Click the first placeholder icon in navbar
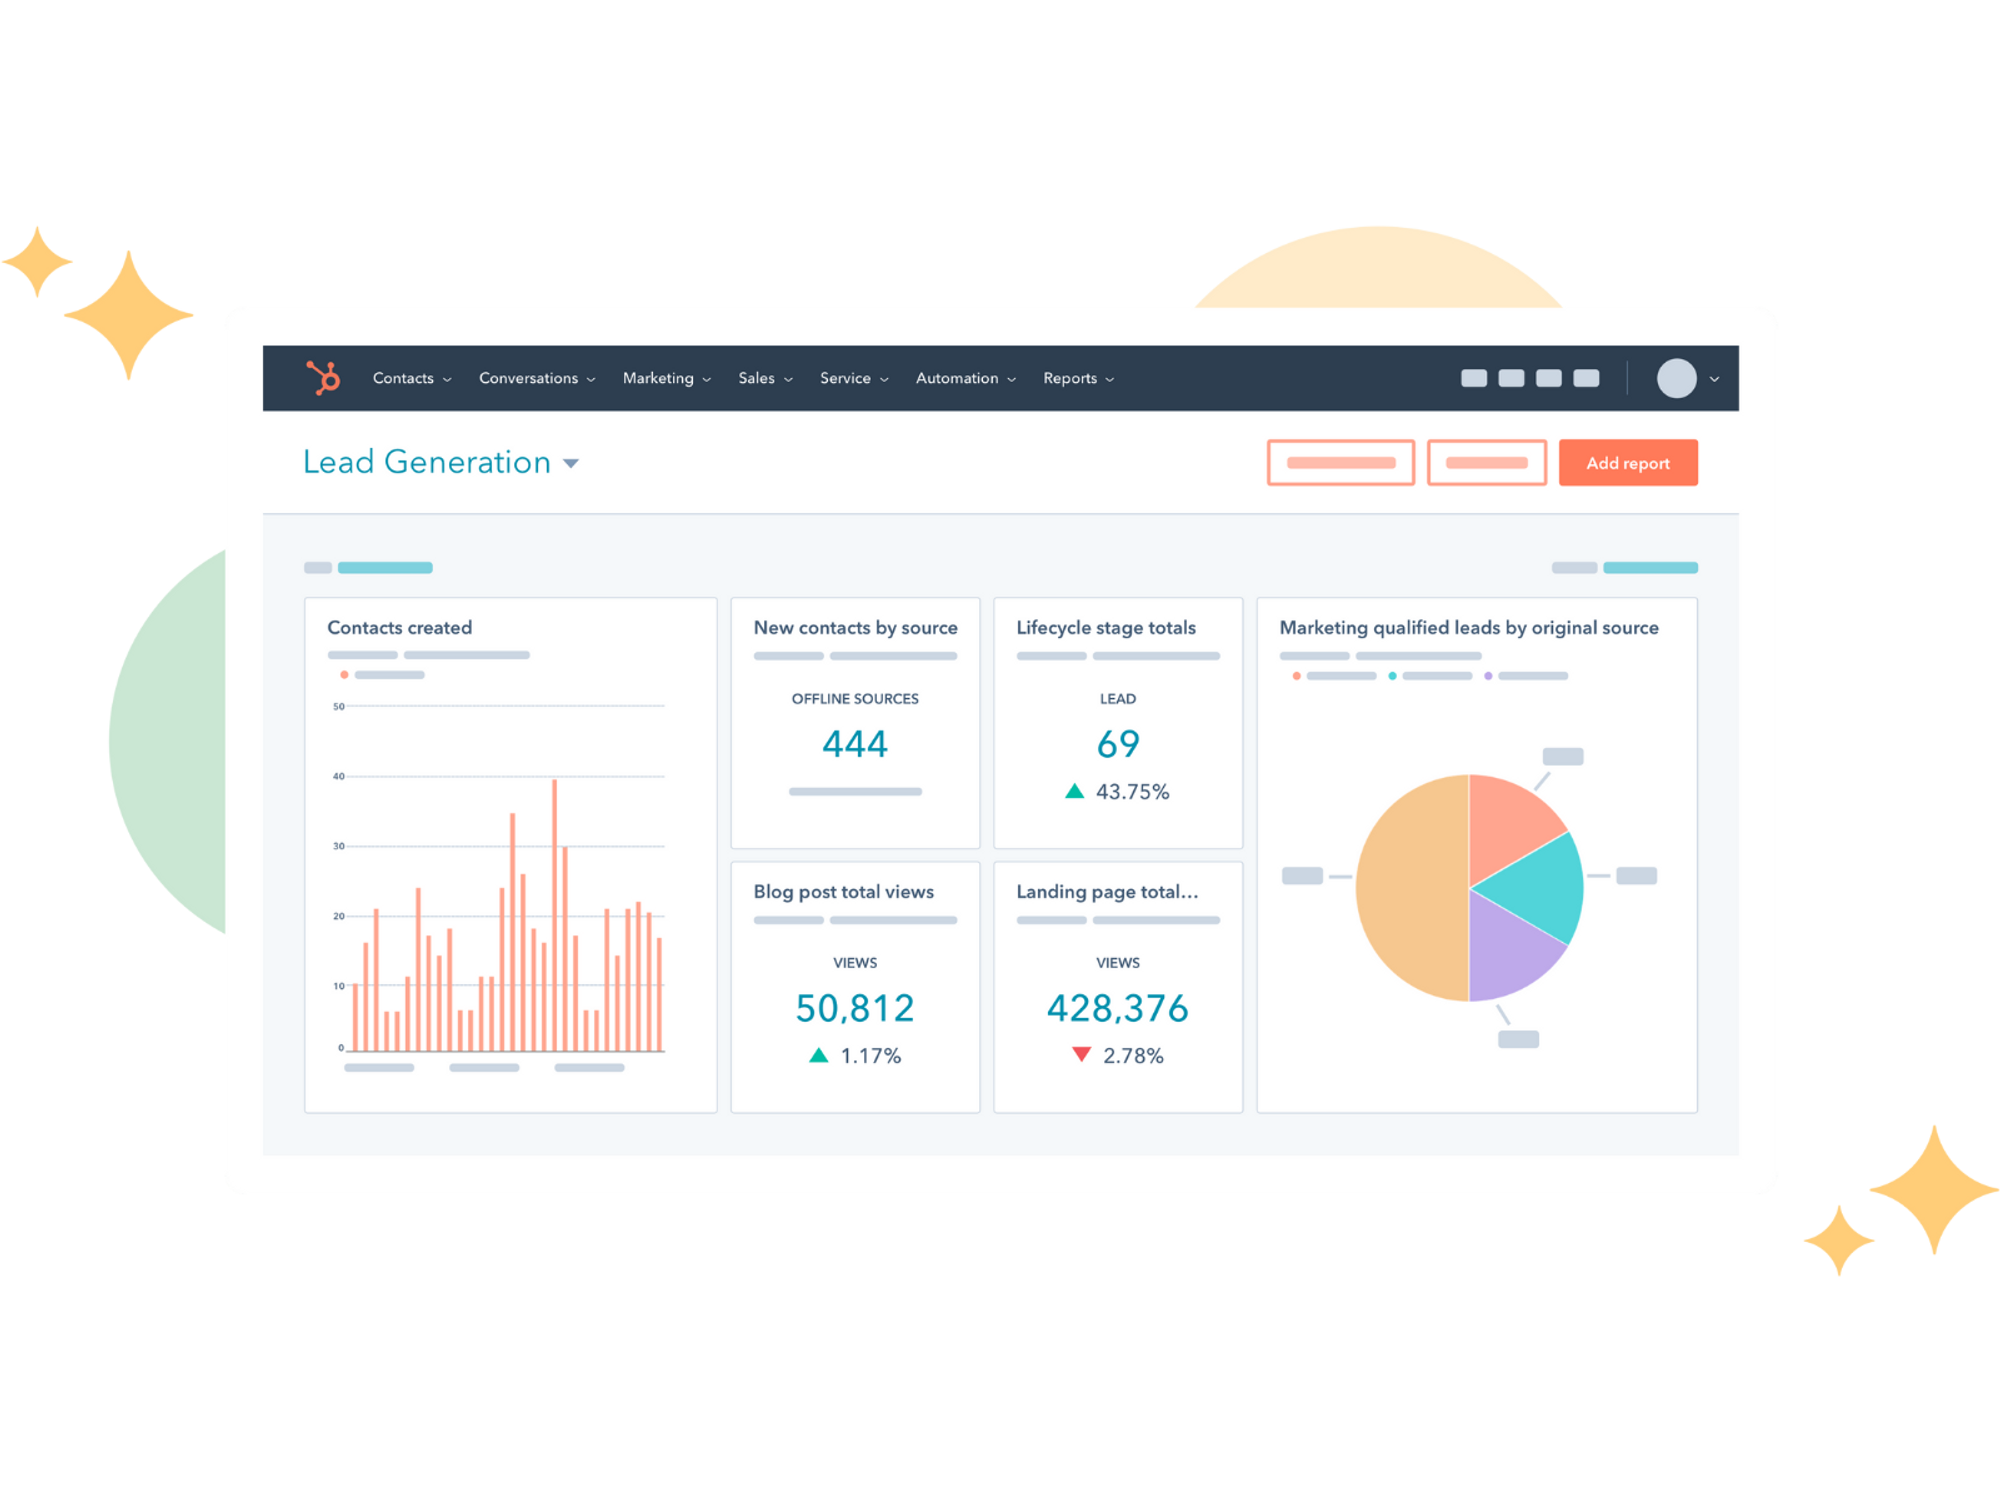This screenshot has width=2000, height=1500. pyautogui.click(x=1473, y=378)
